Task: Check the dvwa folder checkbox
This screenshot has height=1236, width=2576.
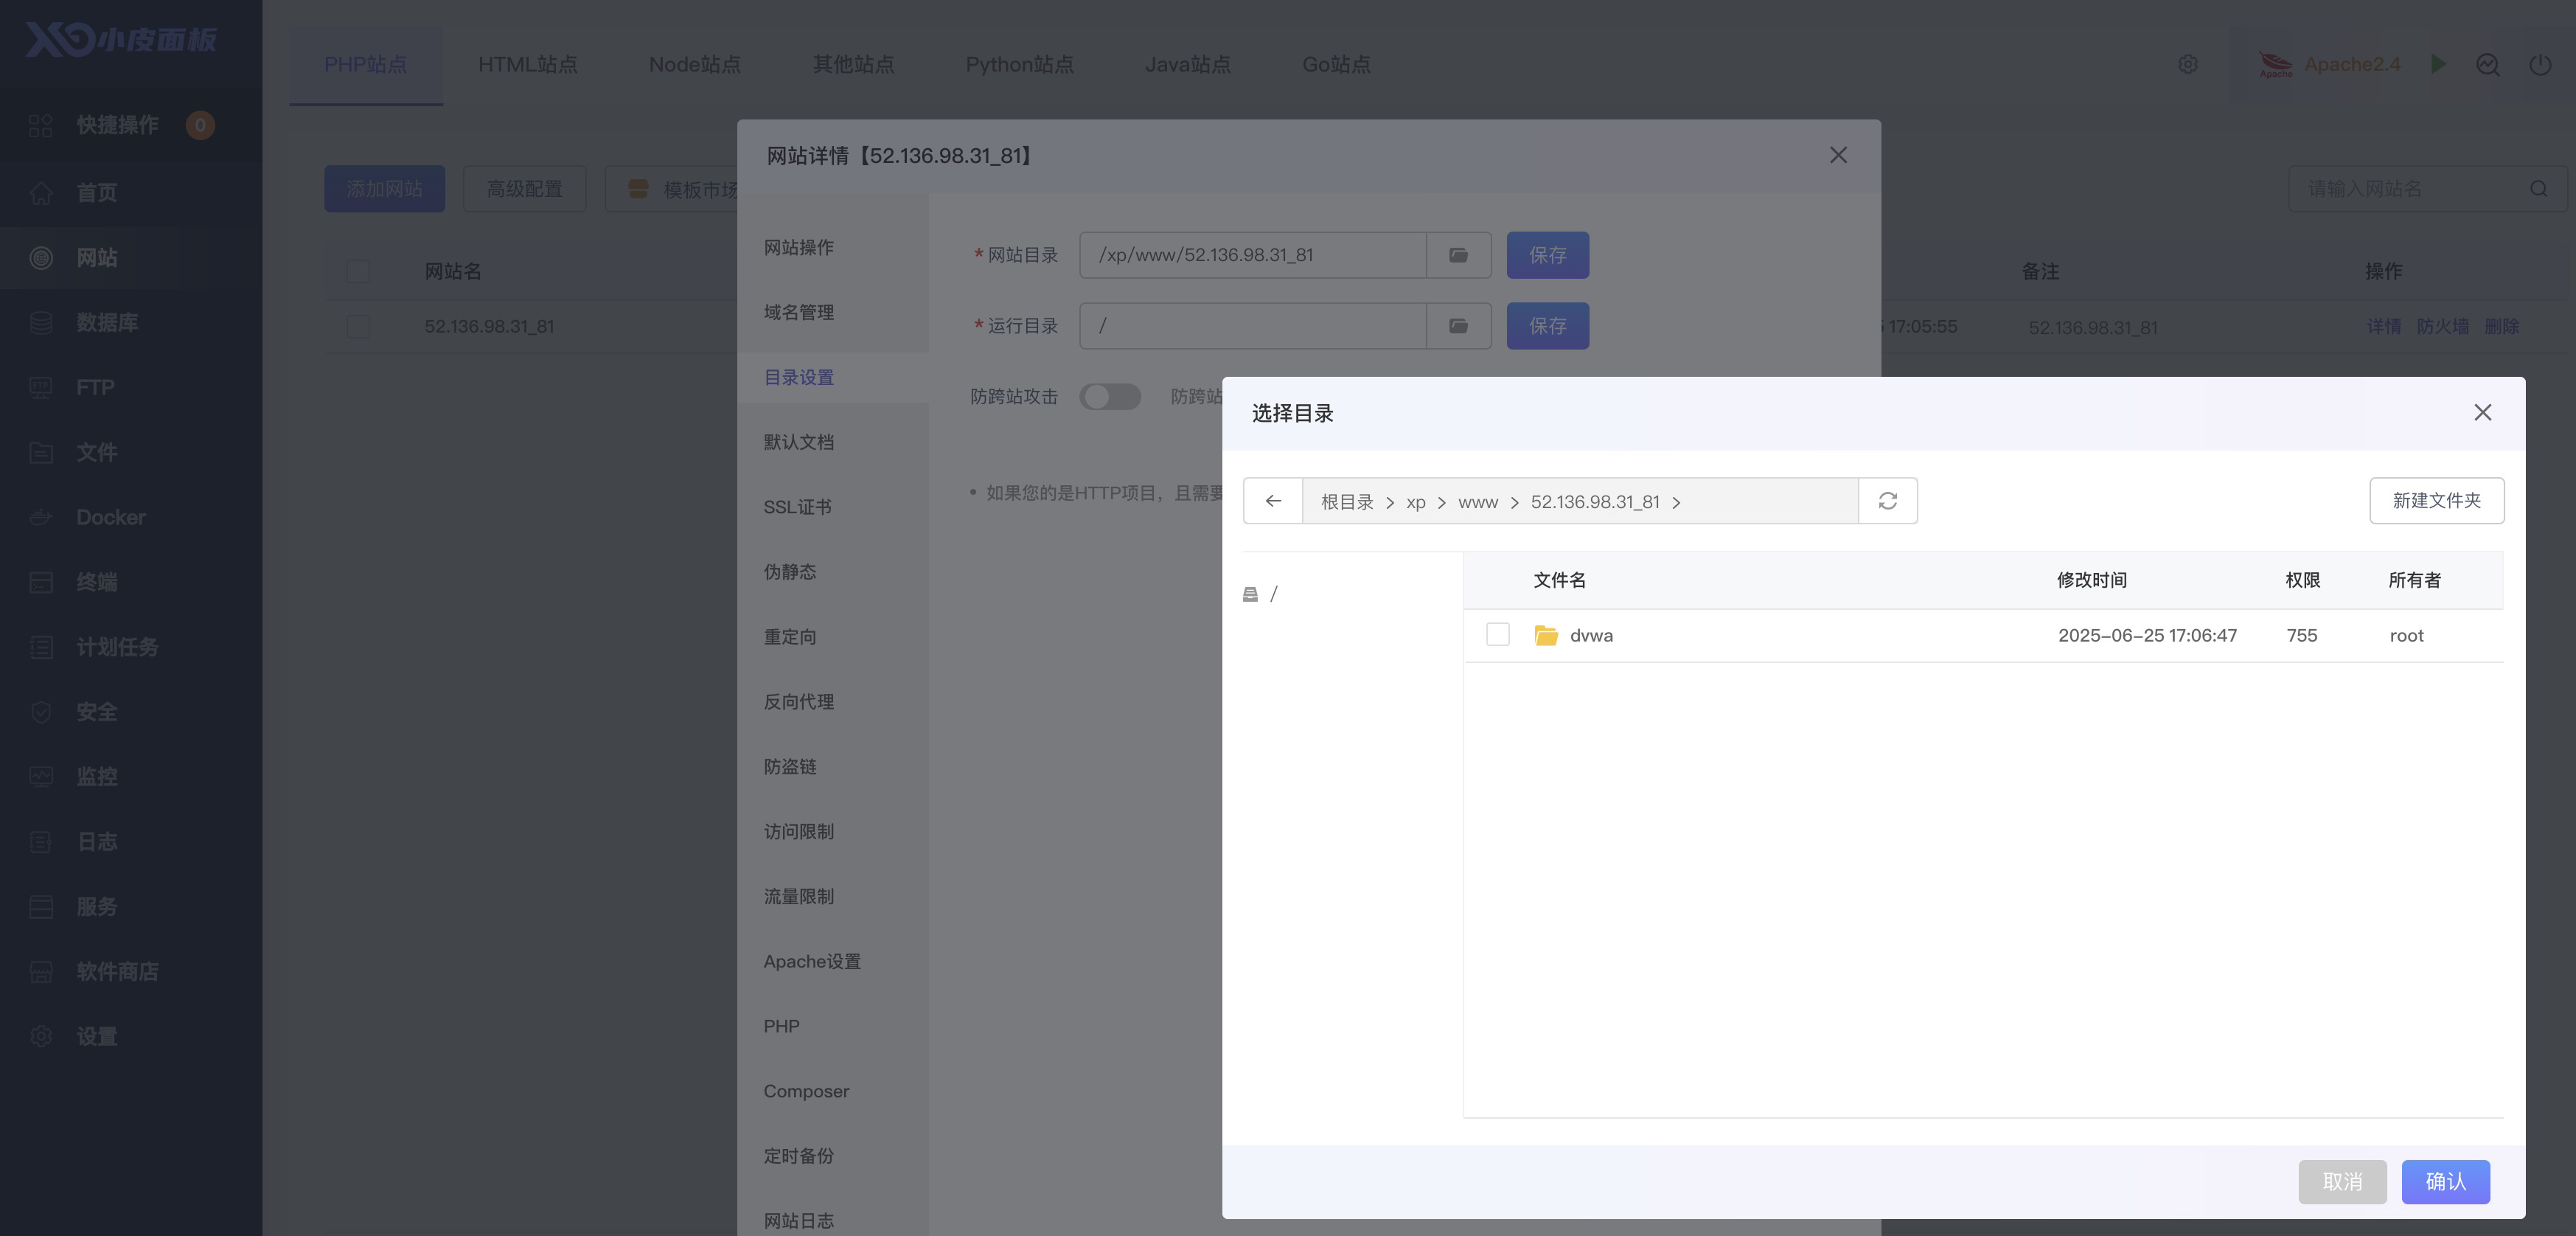Action: (1497, 635)
